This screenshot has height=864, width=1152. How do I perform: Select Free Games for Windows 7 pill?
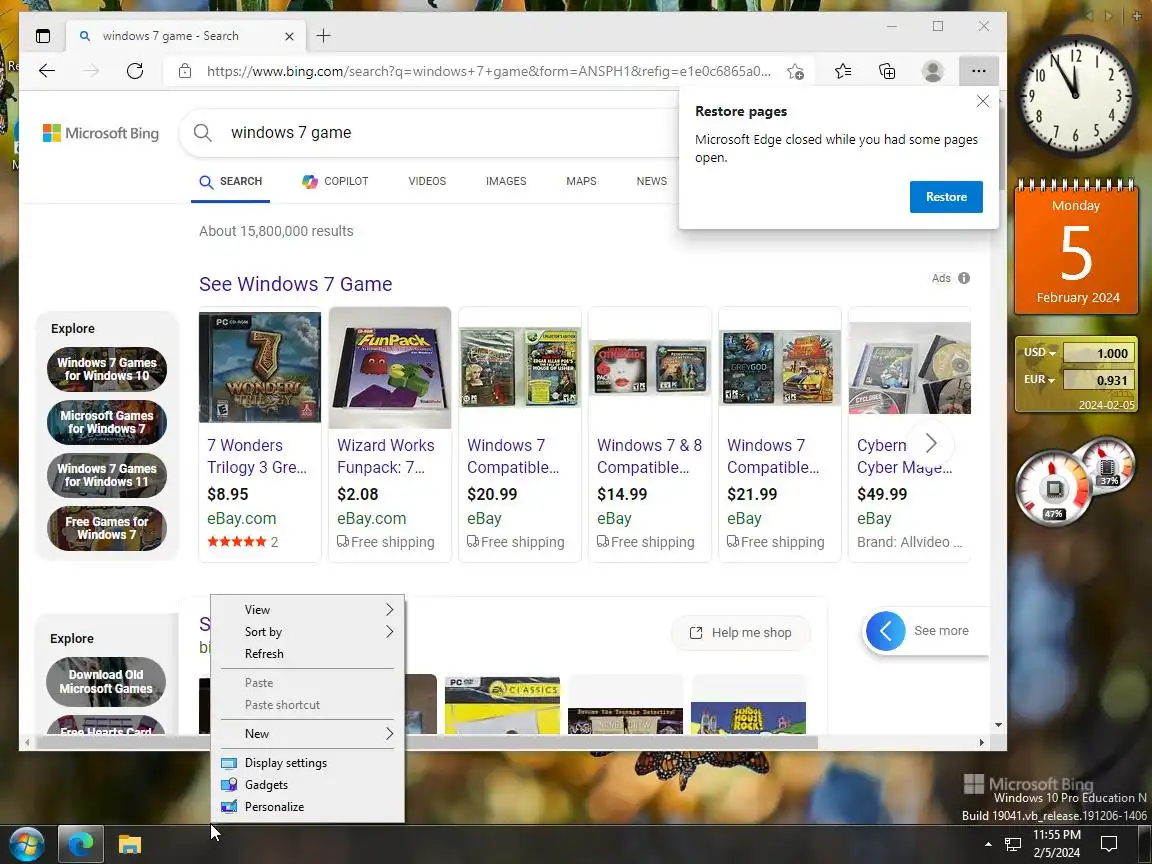click(x=107, y=528)
